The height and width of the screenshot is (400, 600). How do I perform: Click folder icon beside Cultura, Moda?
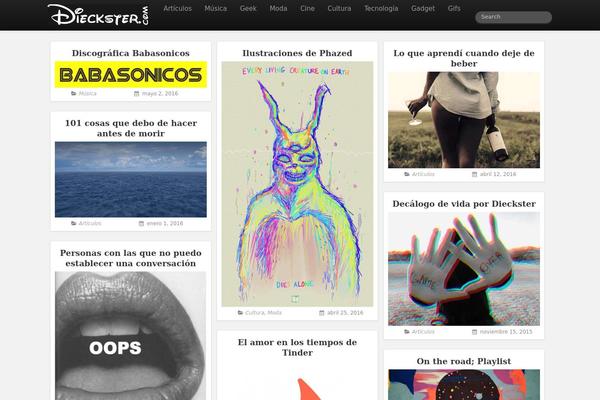click(x=240, y=313)
